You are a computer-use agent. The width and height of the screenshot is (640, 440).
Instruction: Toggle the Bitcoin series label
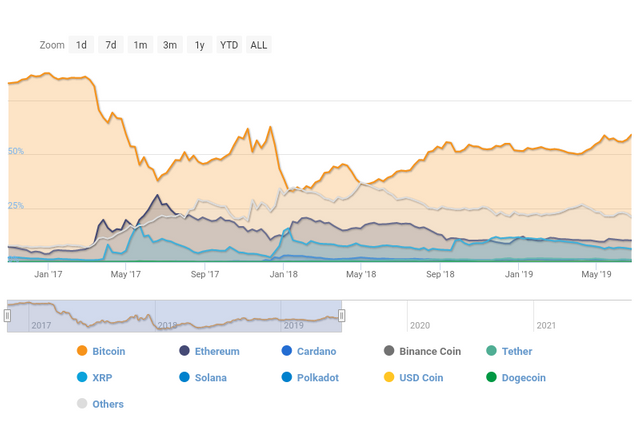click(109, 351)
